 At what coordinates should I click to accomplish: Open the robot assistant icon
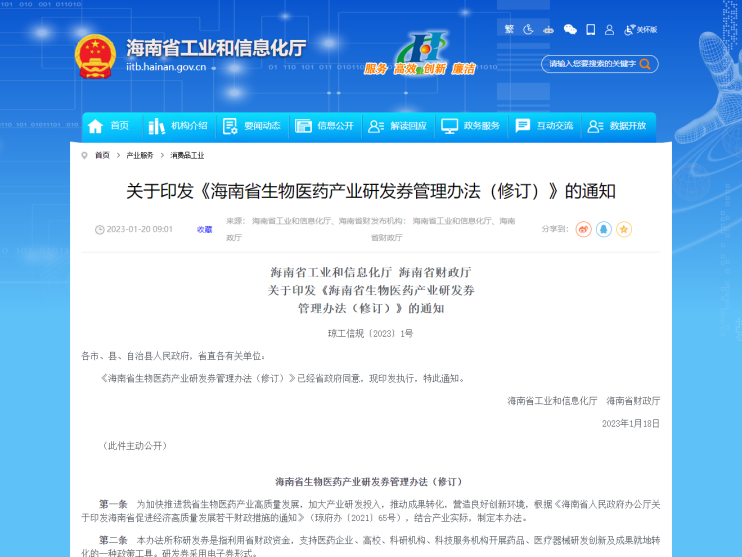tap(548, 30)
